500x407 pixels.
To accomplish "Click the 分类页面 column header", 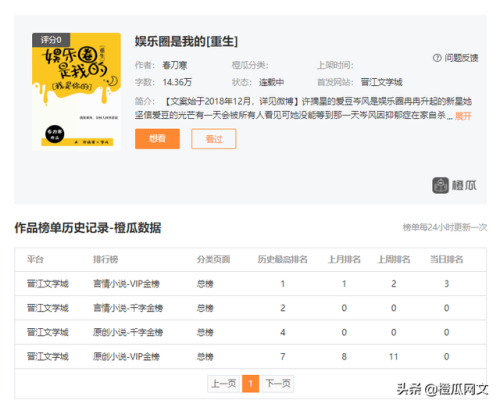I will pos(213,259).
